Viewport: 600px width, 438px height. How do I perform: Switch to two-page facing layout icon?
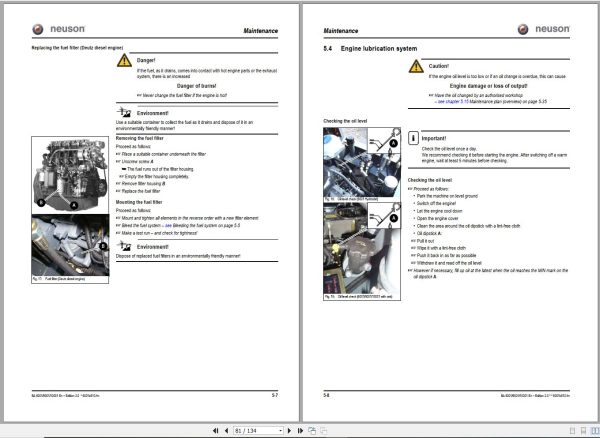(x=595, y=431)
